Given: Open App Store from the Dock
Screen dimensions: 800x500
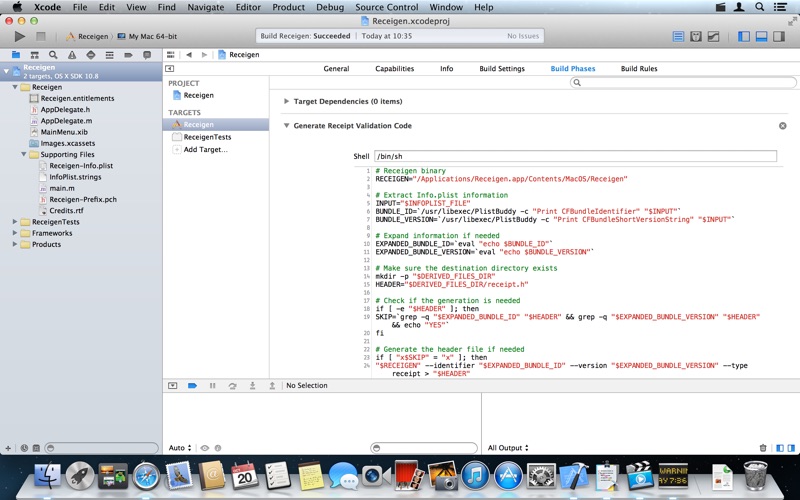Looking at the screenshot, I should (508, 476).
